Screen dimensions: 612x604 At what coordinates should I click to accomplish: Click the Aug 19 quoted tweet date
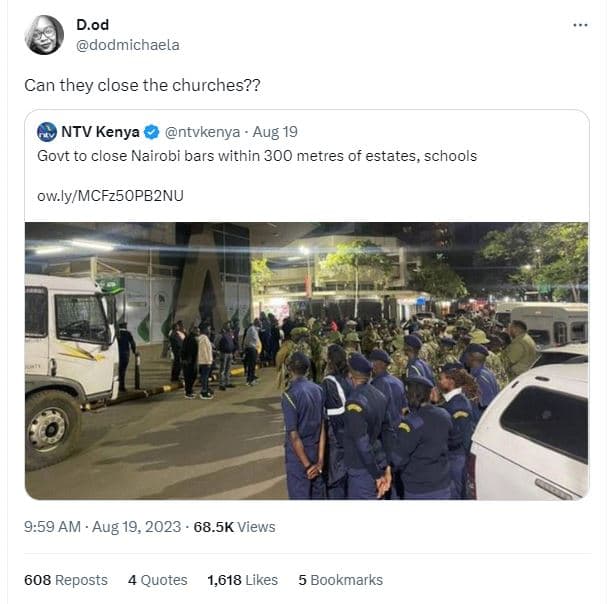tap(274, 132)
